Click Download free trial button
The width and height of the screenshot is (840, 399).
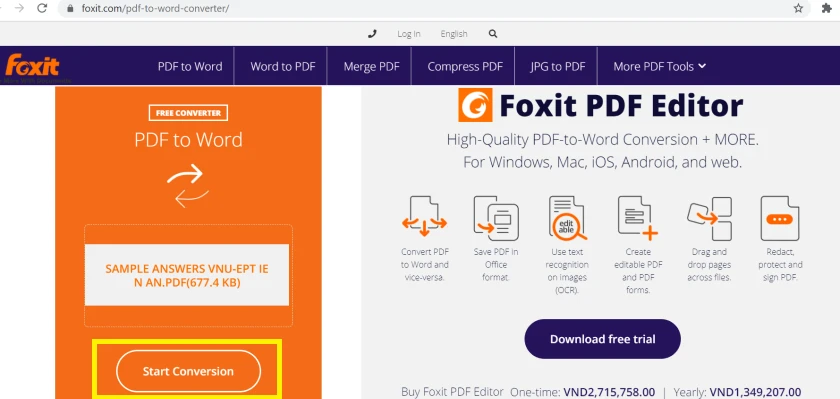602,339
